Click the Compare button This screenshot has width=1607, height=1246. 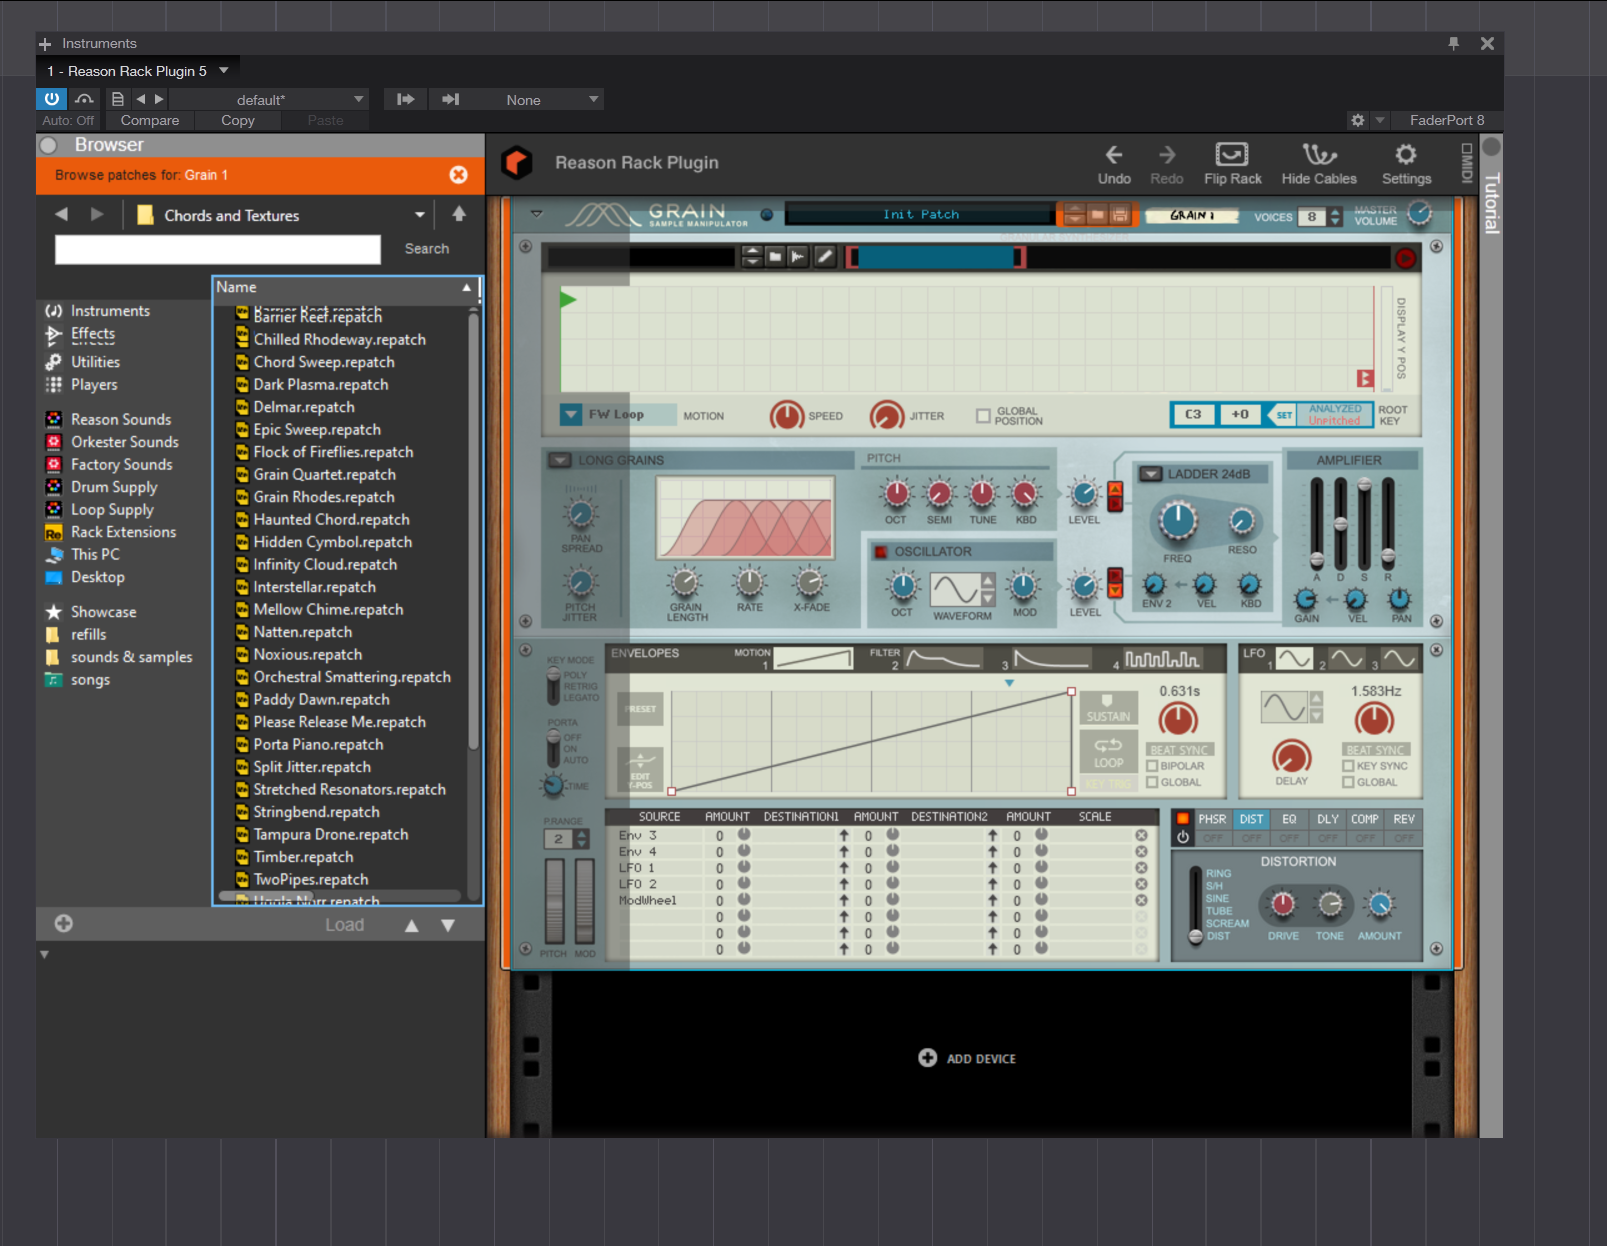(x=150, y=120)
